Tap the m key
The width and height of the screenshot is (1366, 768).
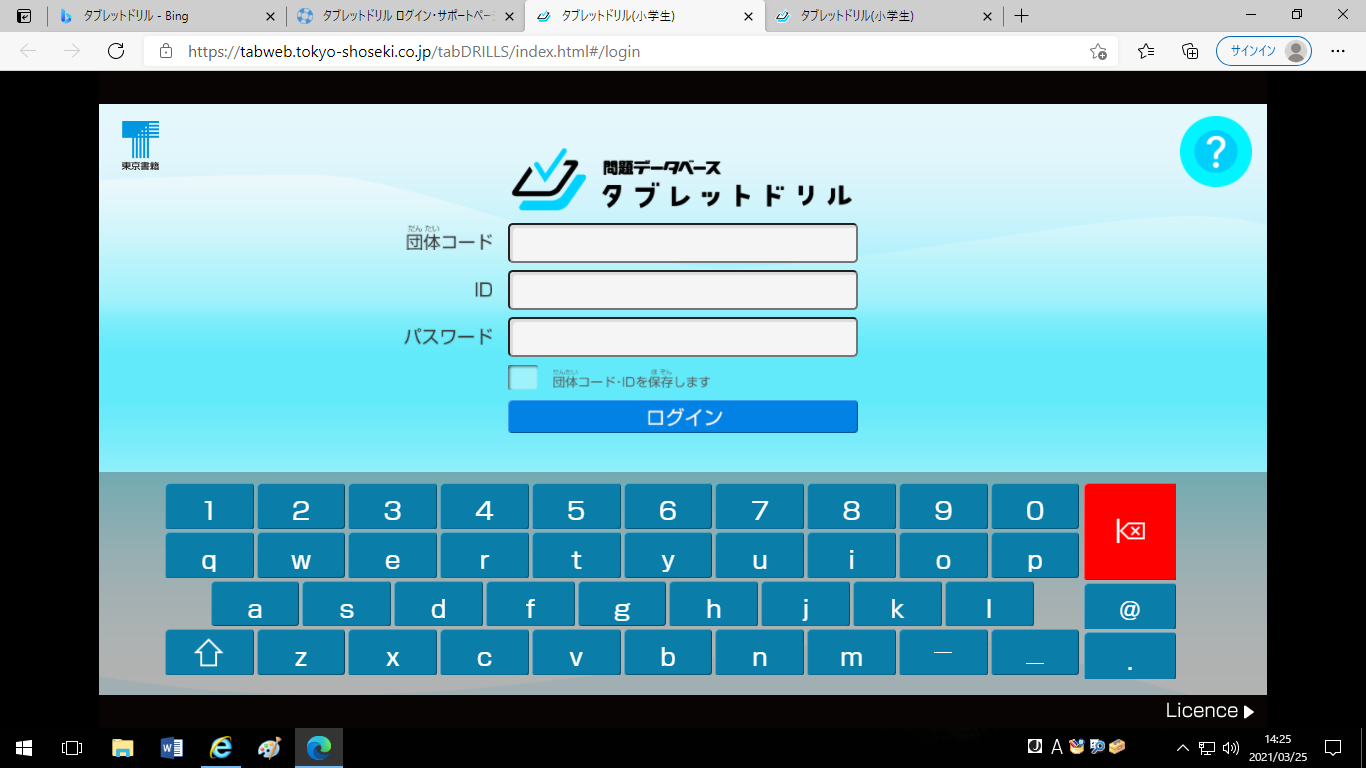pyautogui.click(x=851, y=653)
